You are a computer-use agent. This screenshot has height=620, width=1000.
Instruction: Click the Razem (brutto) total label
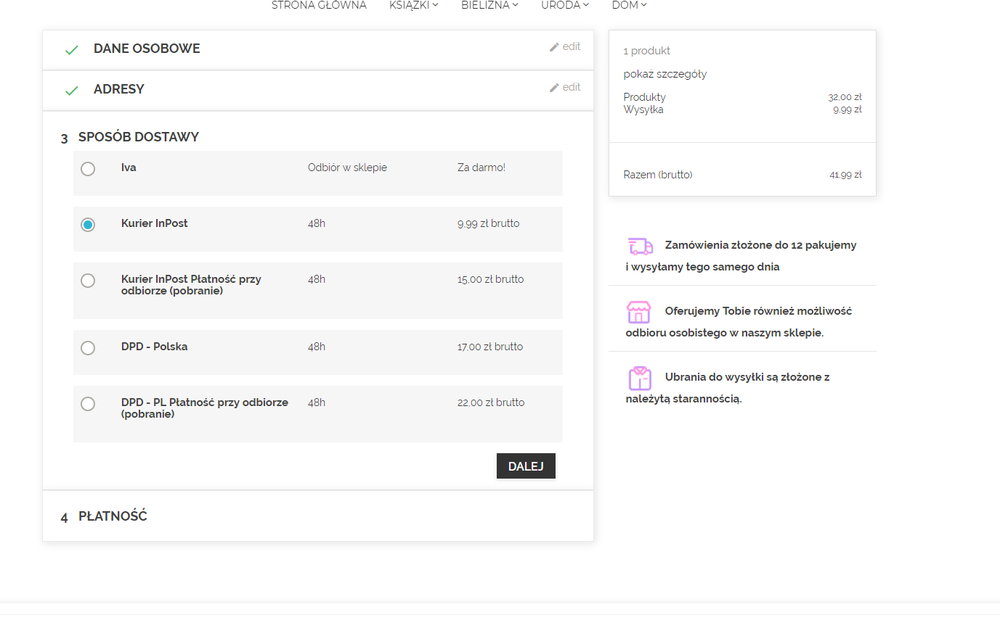658,175
